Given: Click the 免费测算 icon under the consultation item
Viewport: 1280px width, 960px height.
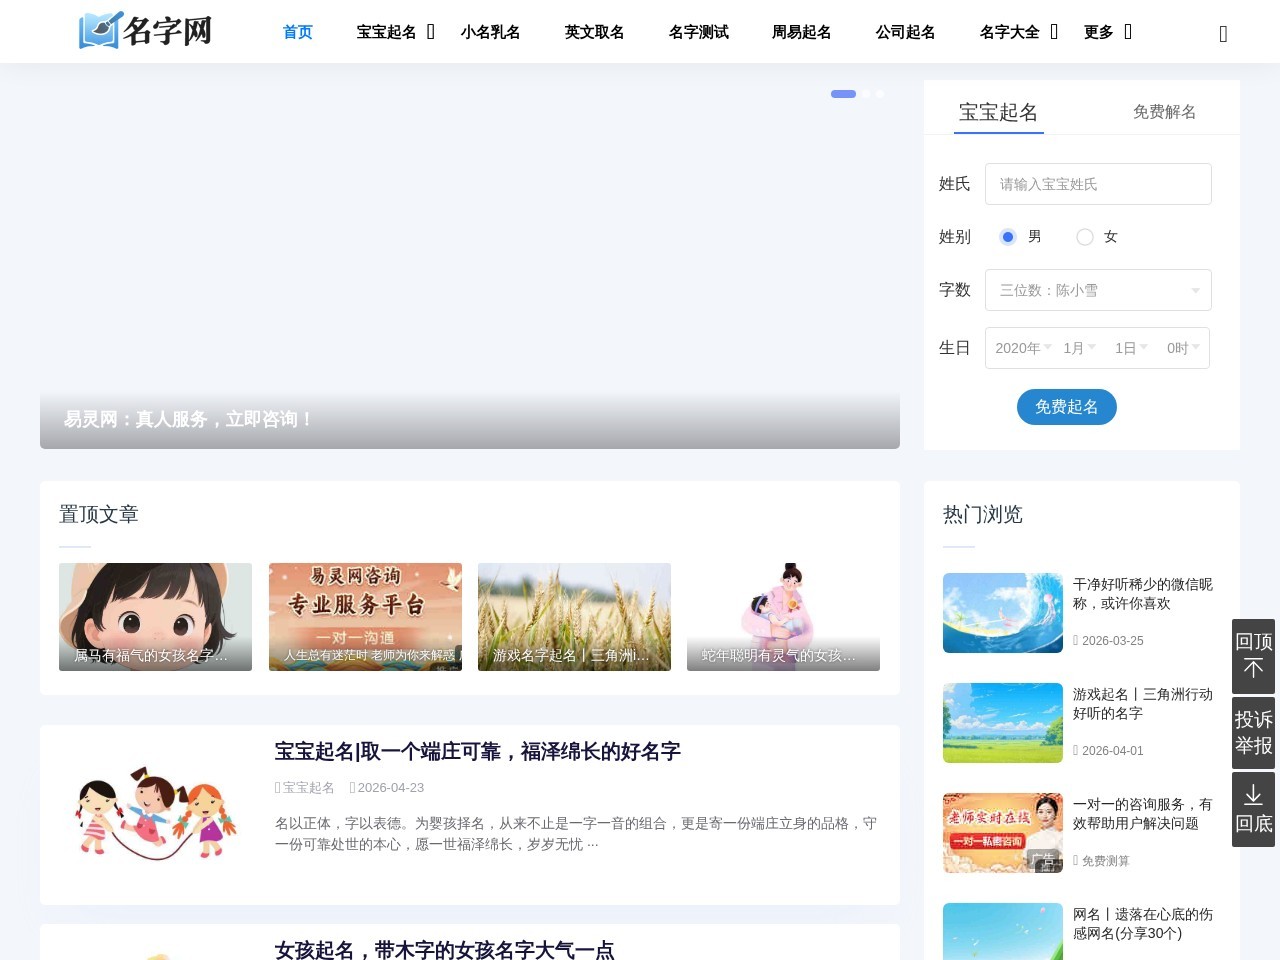Looking at the screenshot, I should [1074, 860].
